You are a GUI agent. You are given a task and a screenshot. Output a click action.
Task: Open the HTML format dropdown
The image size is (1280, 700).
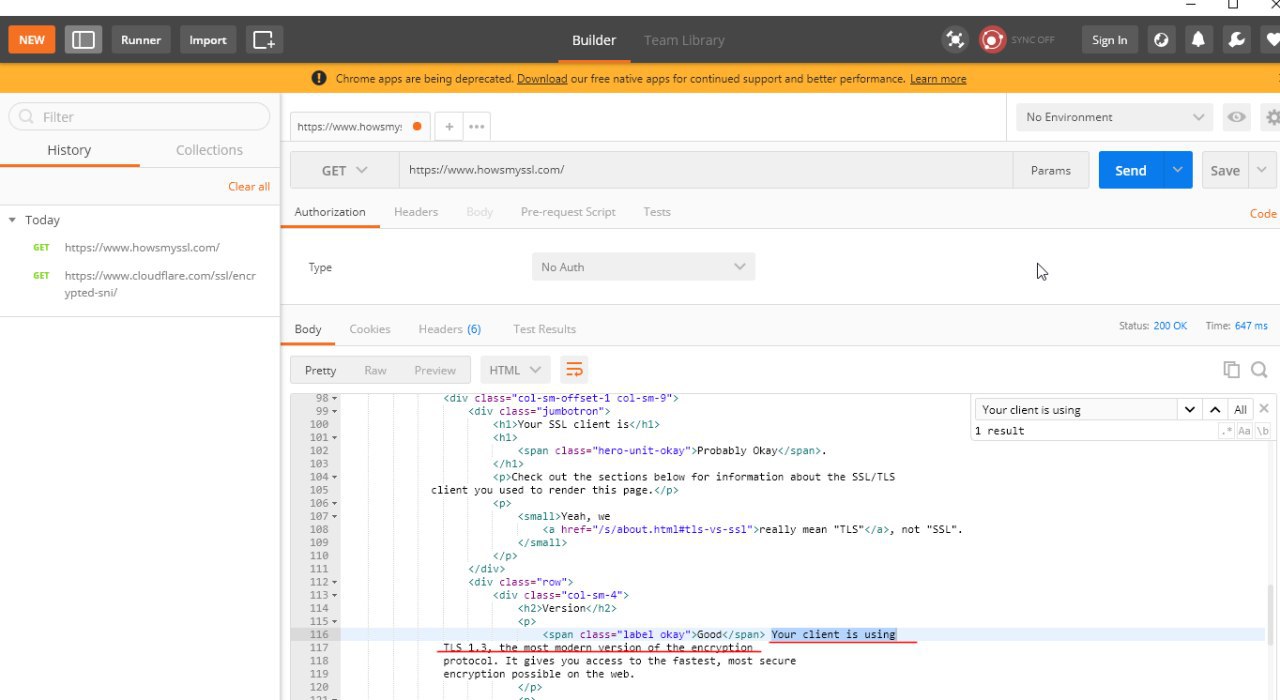coord(515,370)
